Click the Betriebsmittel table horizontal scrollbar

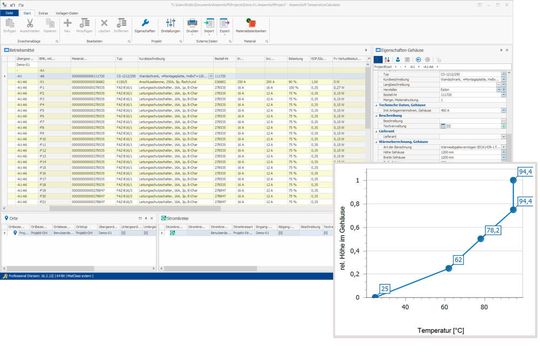coord(135,208)
